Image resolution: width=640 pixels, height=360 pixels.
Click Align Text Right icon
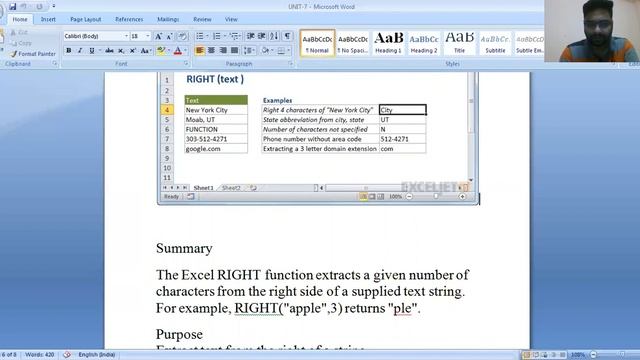coord(223,51)
